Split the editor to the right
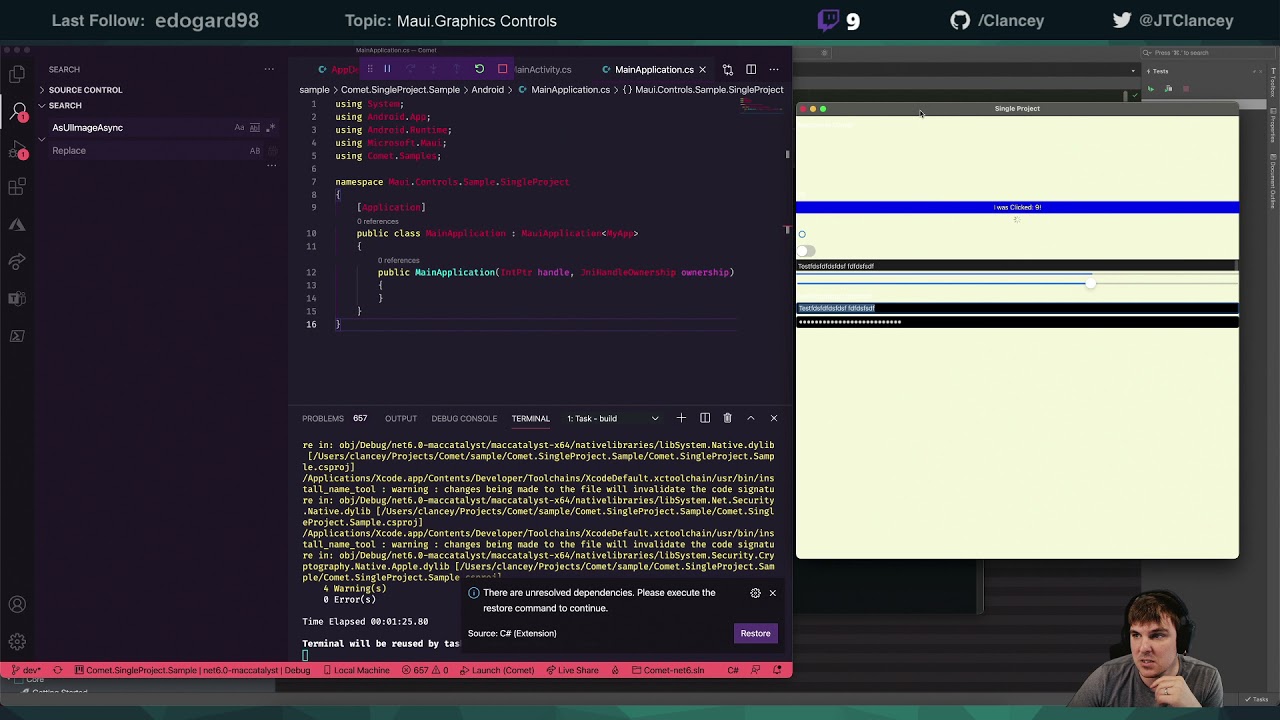1280x720 pixels. click(751, 69)
